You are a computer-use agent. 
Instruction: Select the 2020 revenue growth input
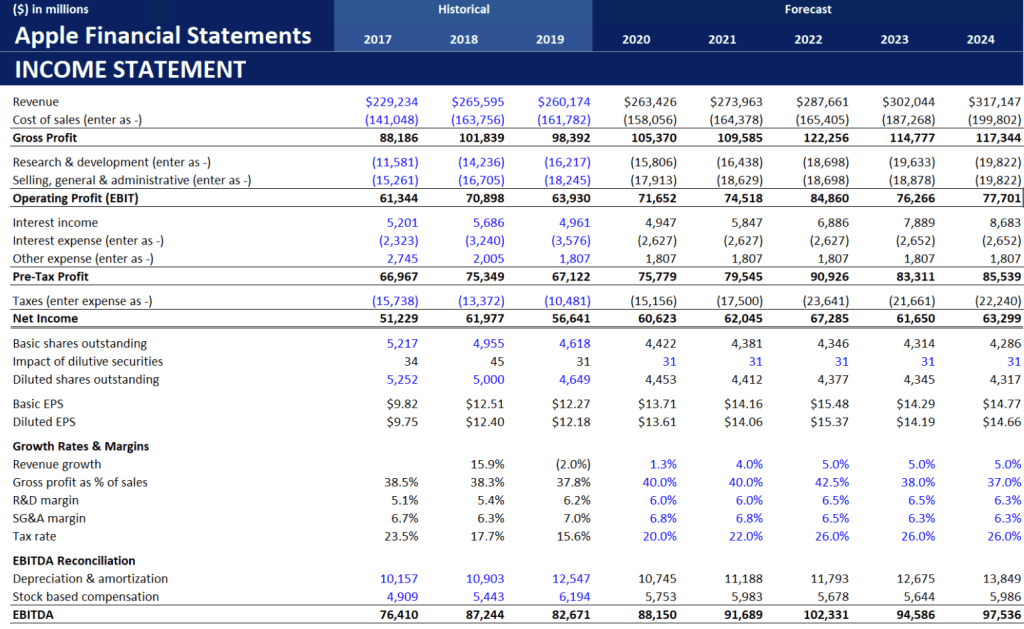click(662, 465)
